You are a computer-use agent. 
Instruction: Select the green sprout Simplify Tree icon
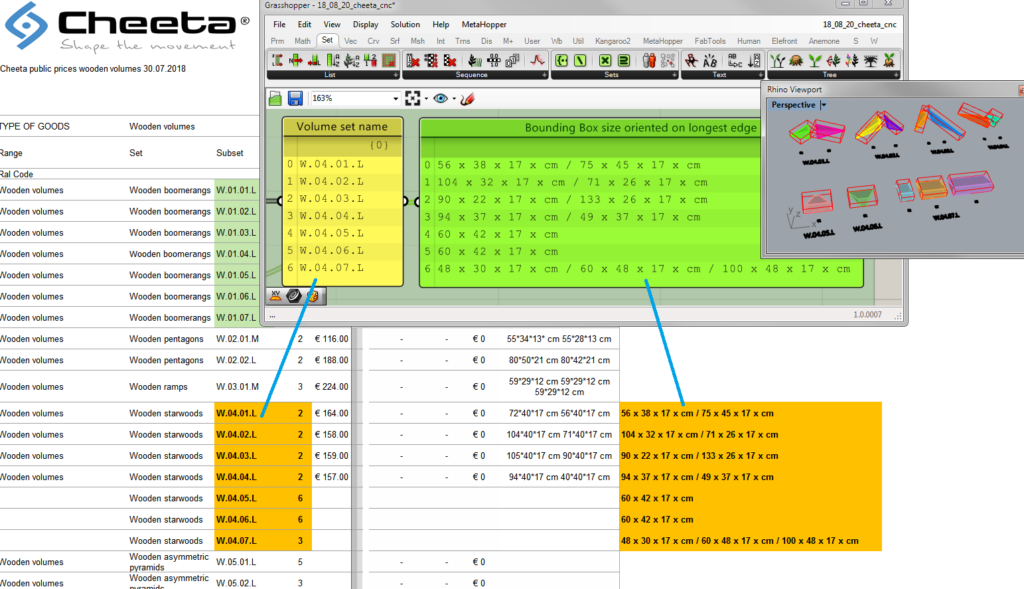(x=814, y=61)
